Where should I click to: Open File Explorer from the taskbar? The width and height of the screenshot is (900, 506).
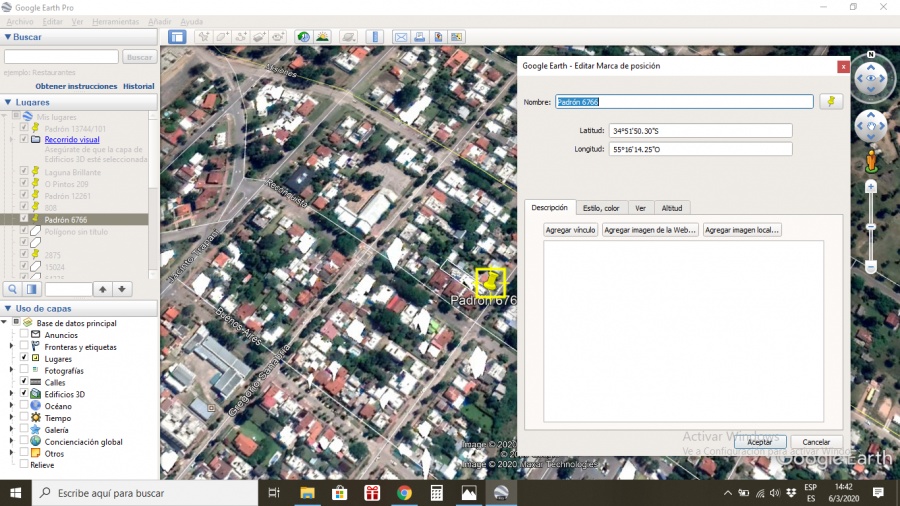pyautogui.click(x=307, y=493)
